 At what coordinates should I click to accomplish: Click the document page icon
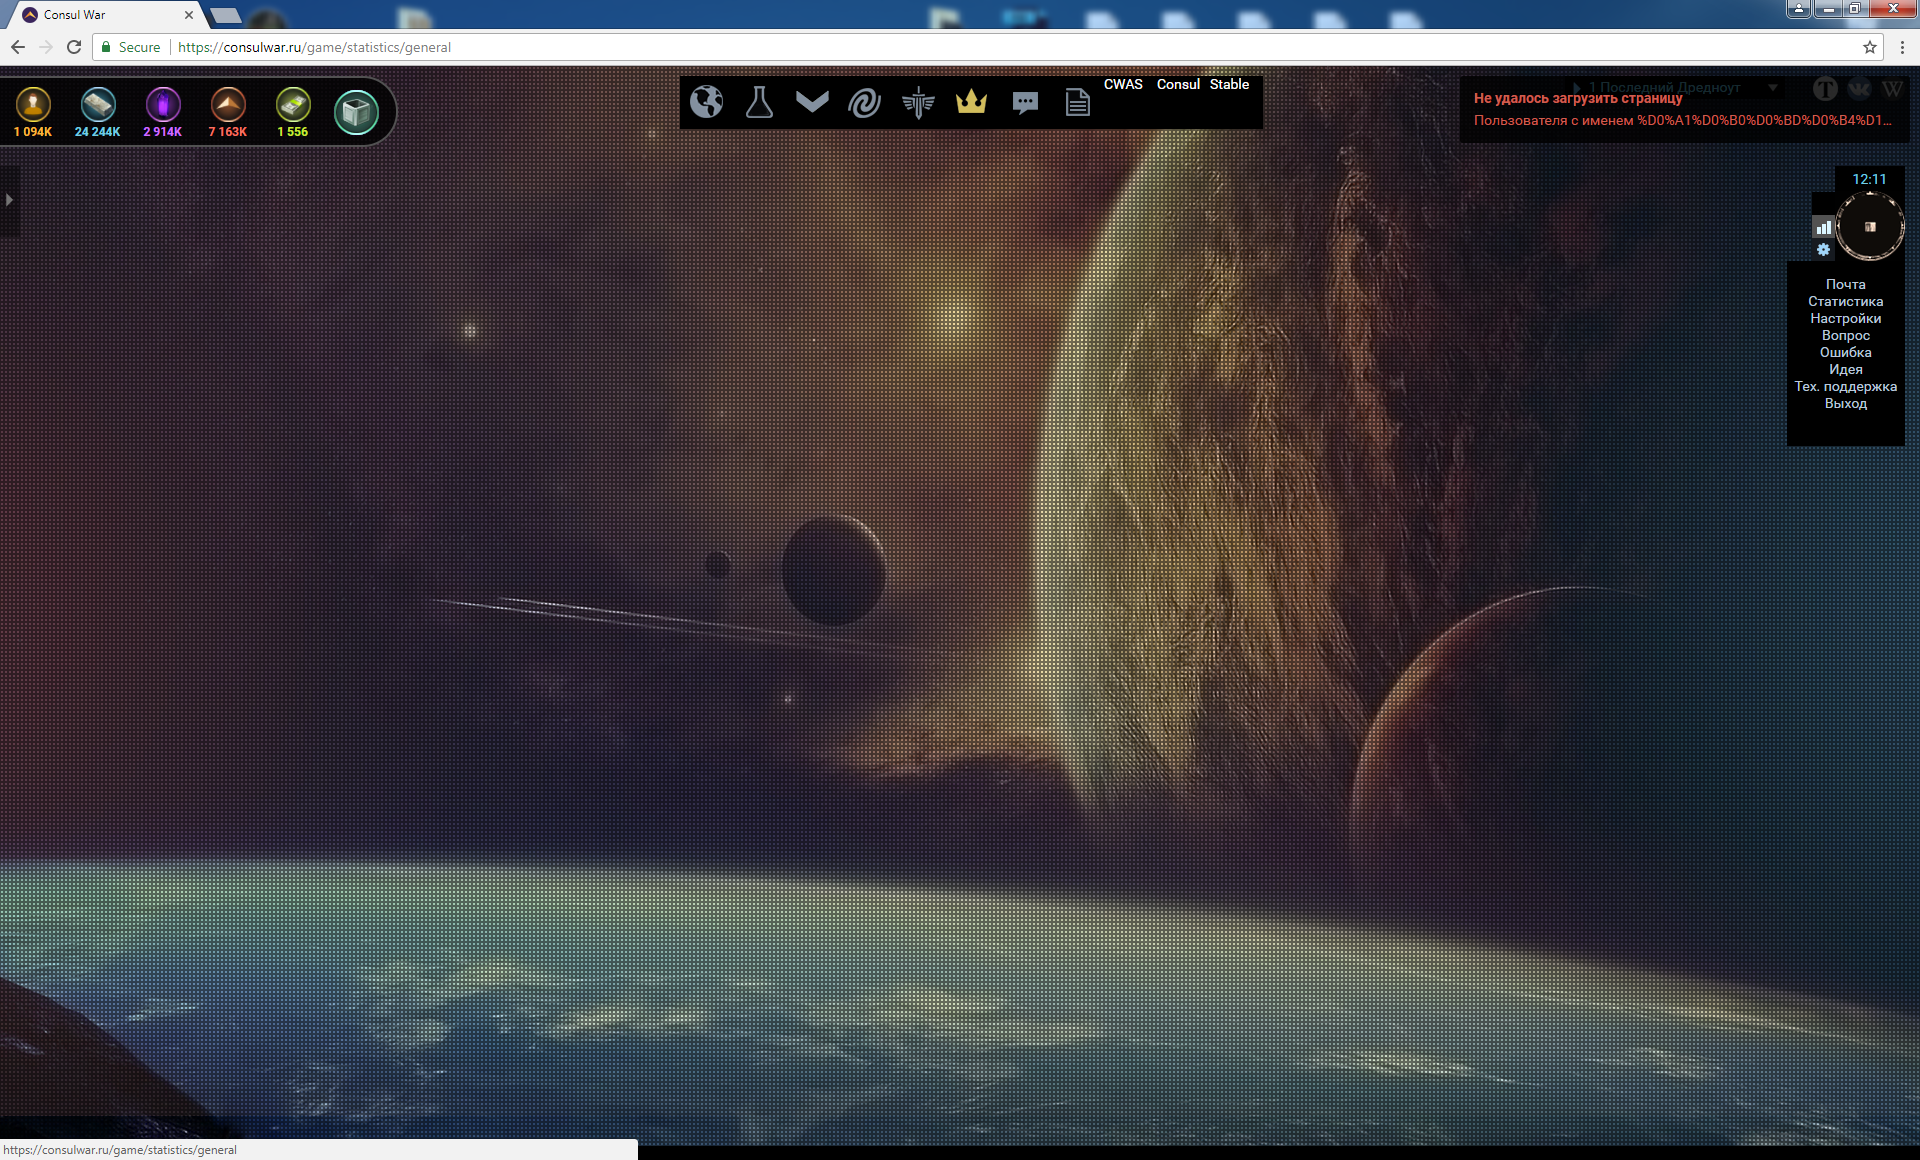(x=1077, y=102)
